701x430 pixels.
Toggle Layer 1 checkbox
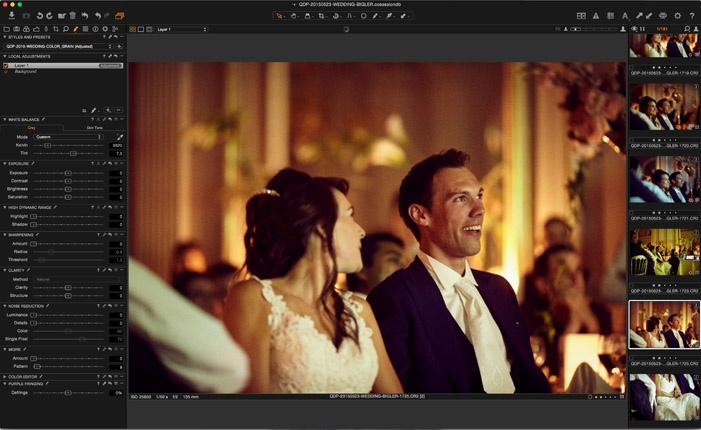click(x=6, y=66)
